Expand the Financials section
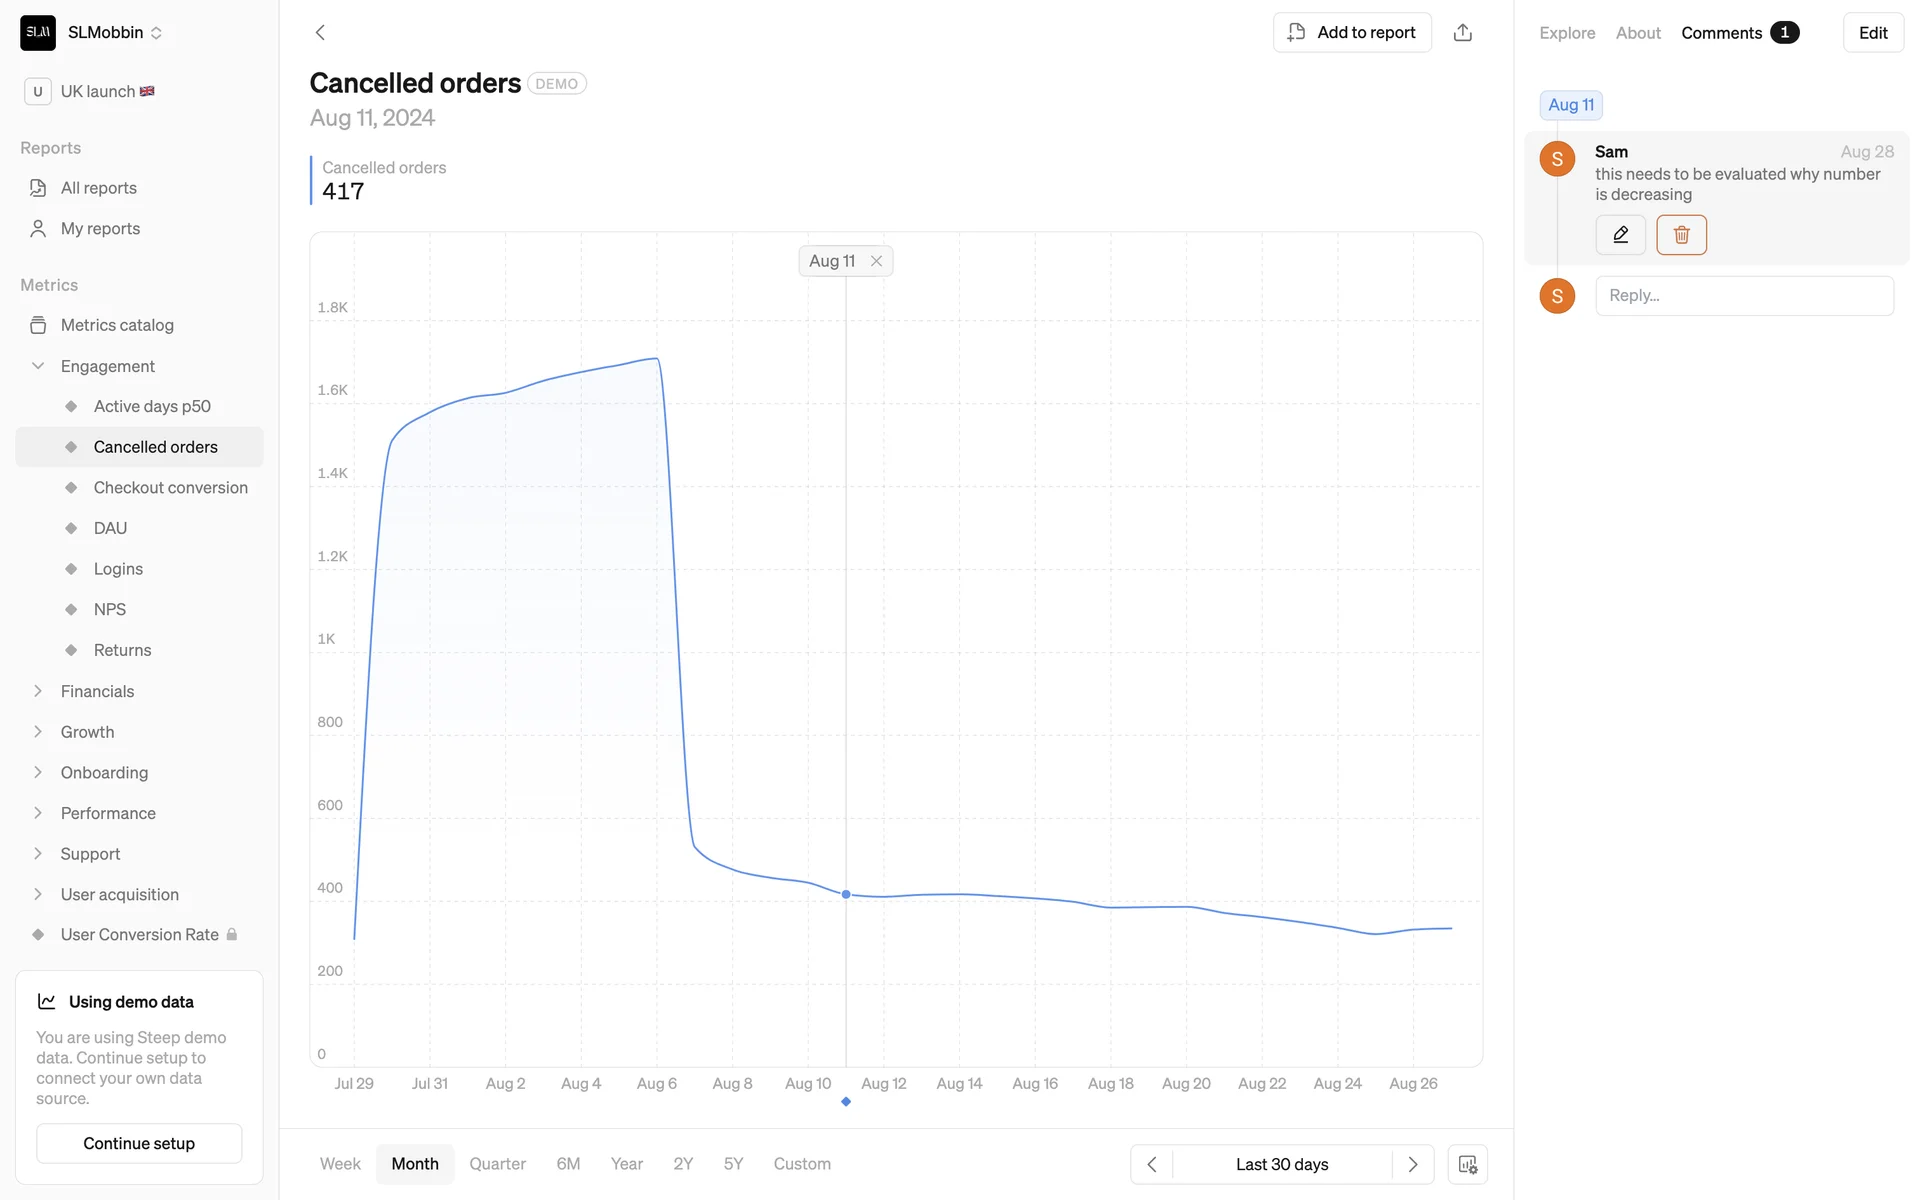The height and width of the screenshot is (1200, 1920). coord(38,691)
